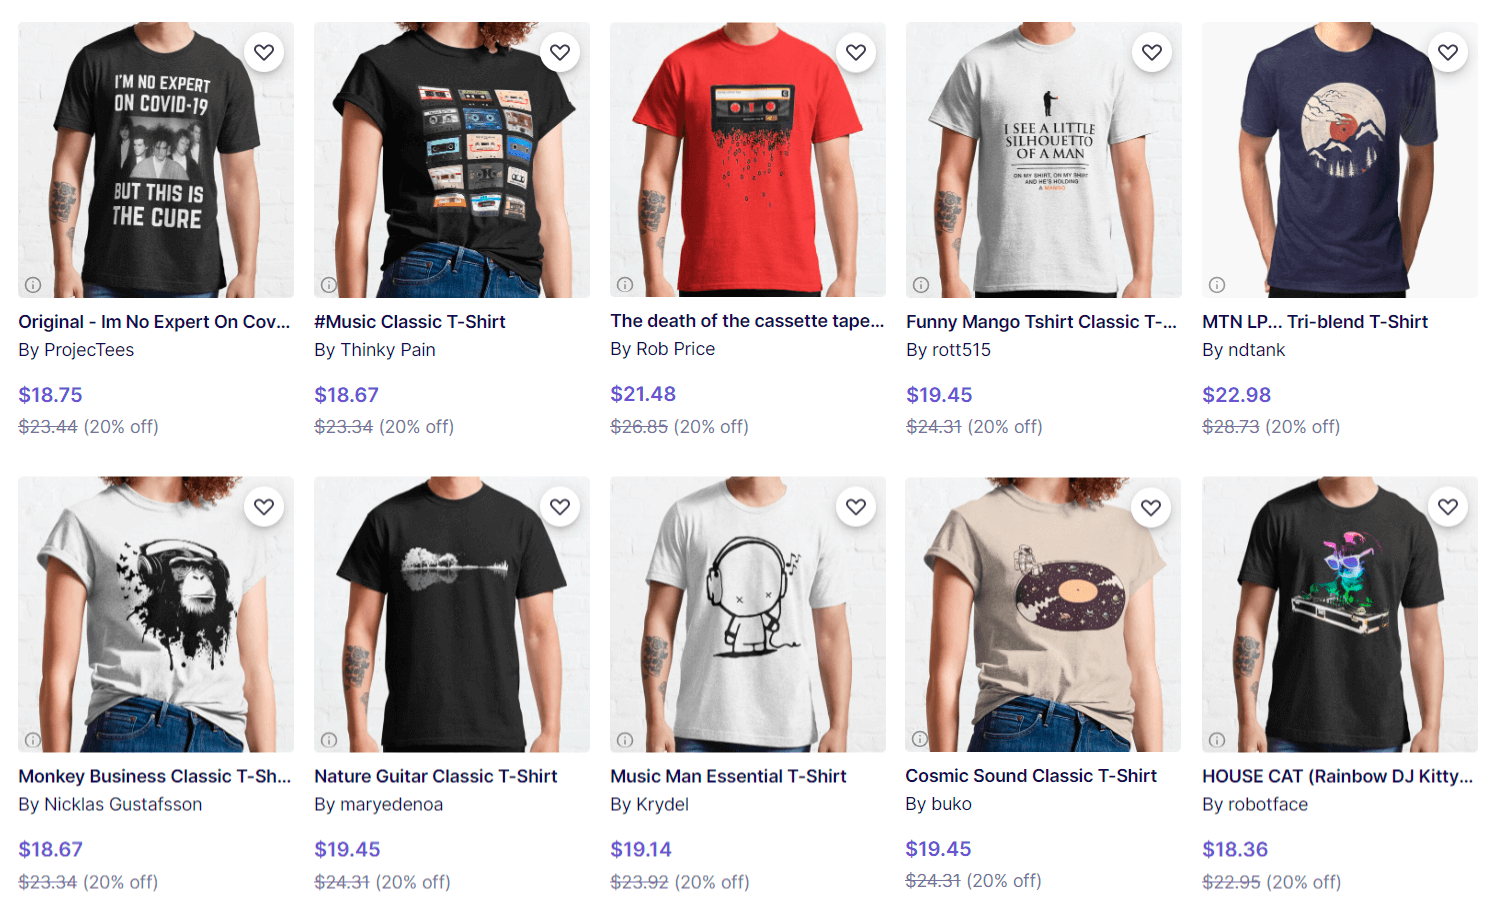Open Music Man shirt product thumbnail
This screenshot has width=1501, height=913.
tap(748, 614)
